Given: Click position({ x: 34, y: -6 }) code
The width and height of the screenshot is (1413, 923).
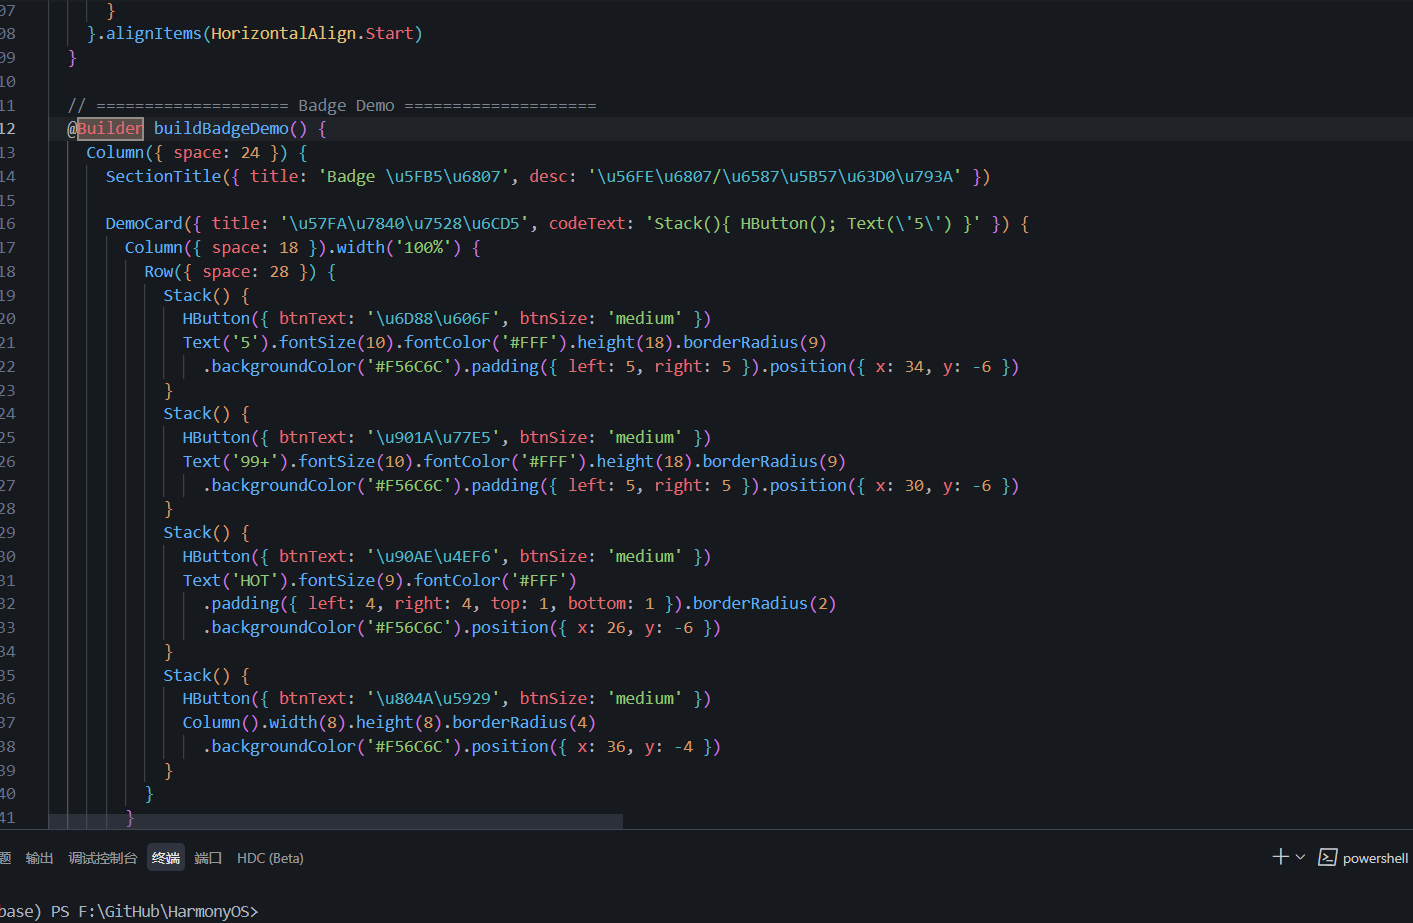Looking at the screenshot, I should pos(894,366).
